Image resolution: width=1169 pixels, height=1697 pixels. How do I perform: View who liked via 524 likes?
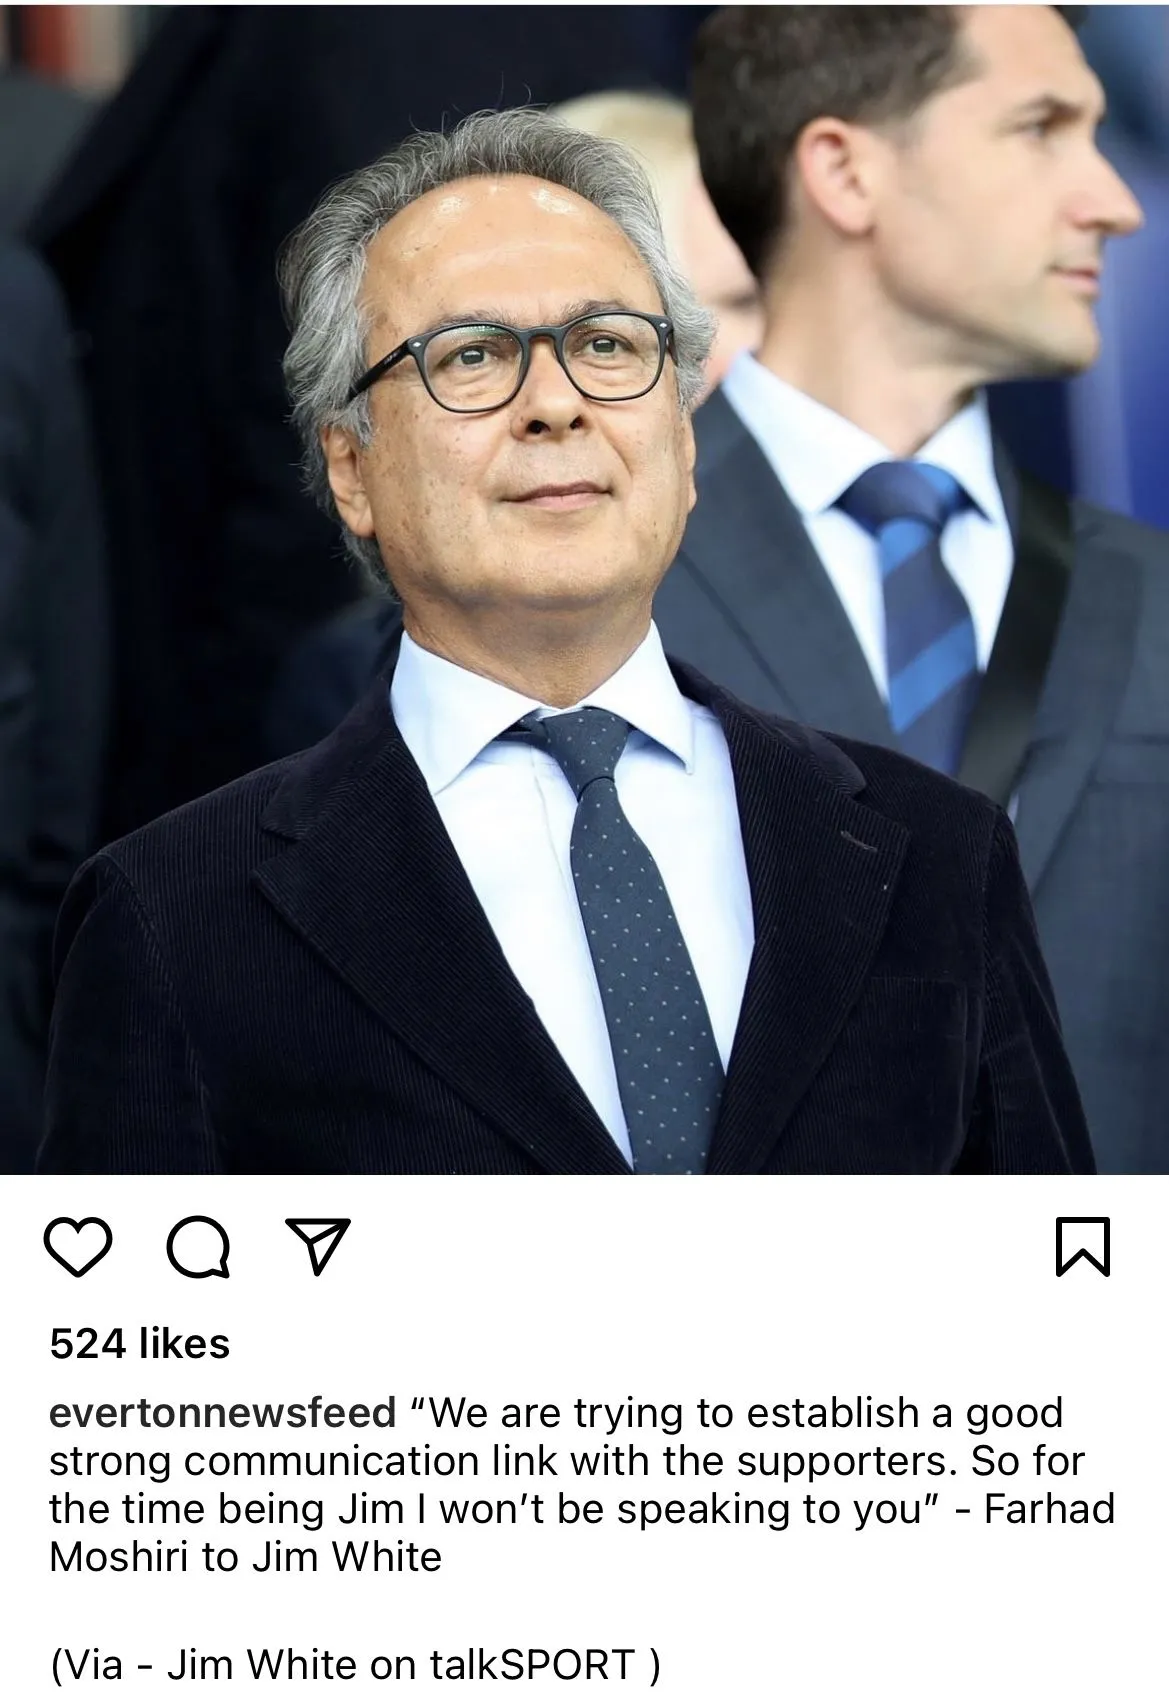(140, 1343)
